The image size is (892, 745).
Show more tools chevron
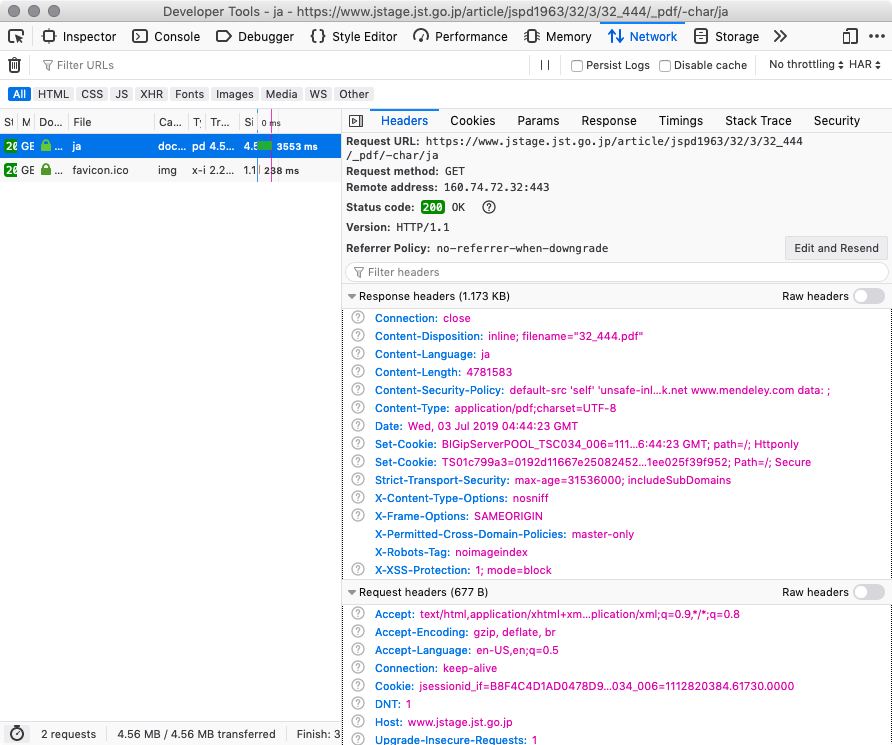(780, 36)
